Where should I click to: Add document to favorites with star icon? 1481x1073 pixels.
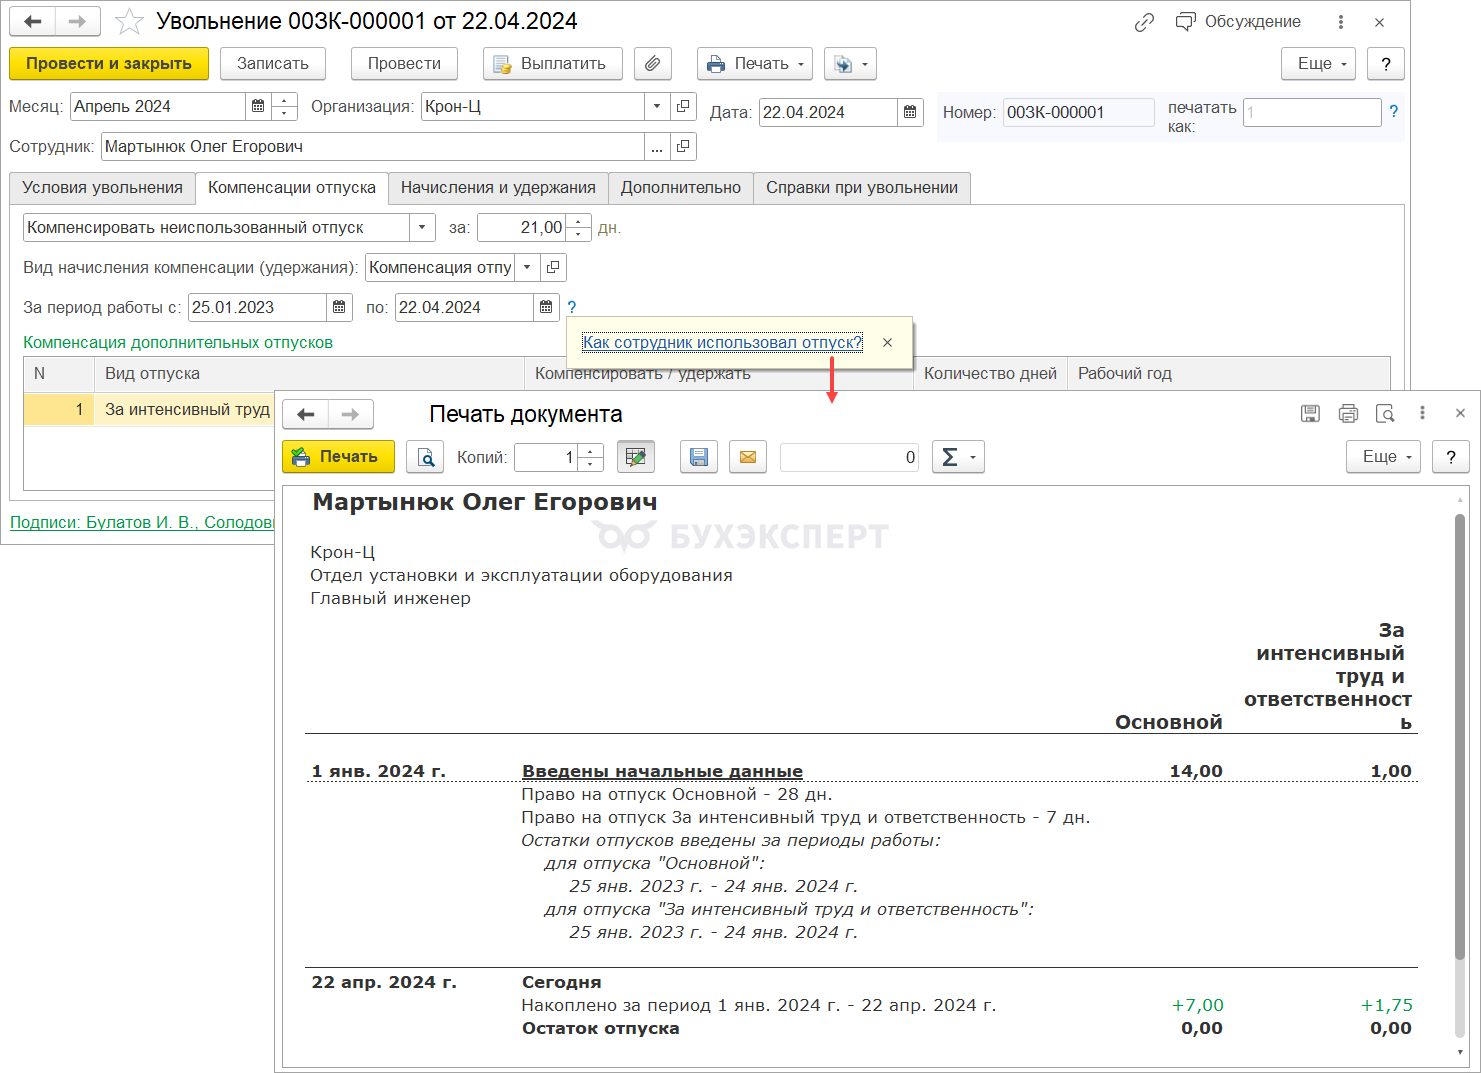click(x=129, y=21)
